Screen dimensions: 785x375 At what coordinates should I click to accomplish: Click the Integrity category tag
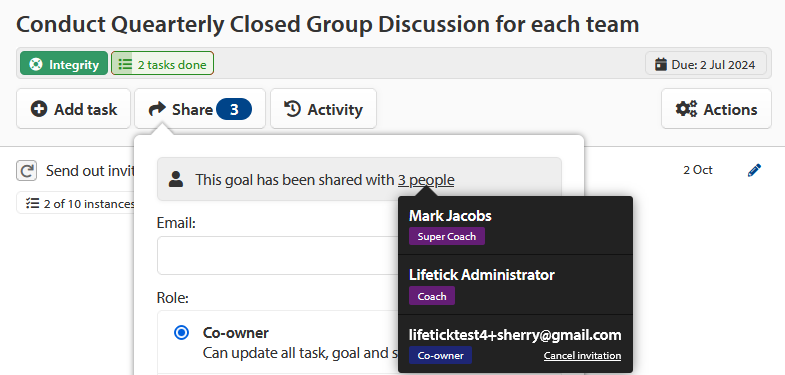pos(64,63)
